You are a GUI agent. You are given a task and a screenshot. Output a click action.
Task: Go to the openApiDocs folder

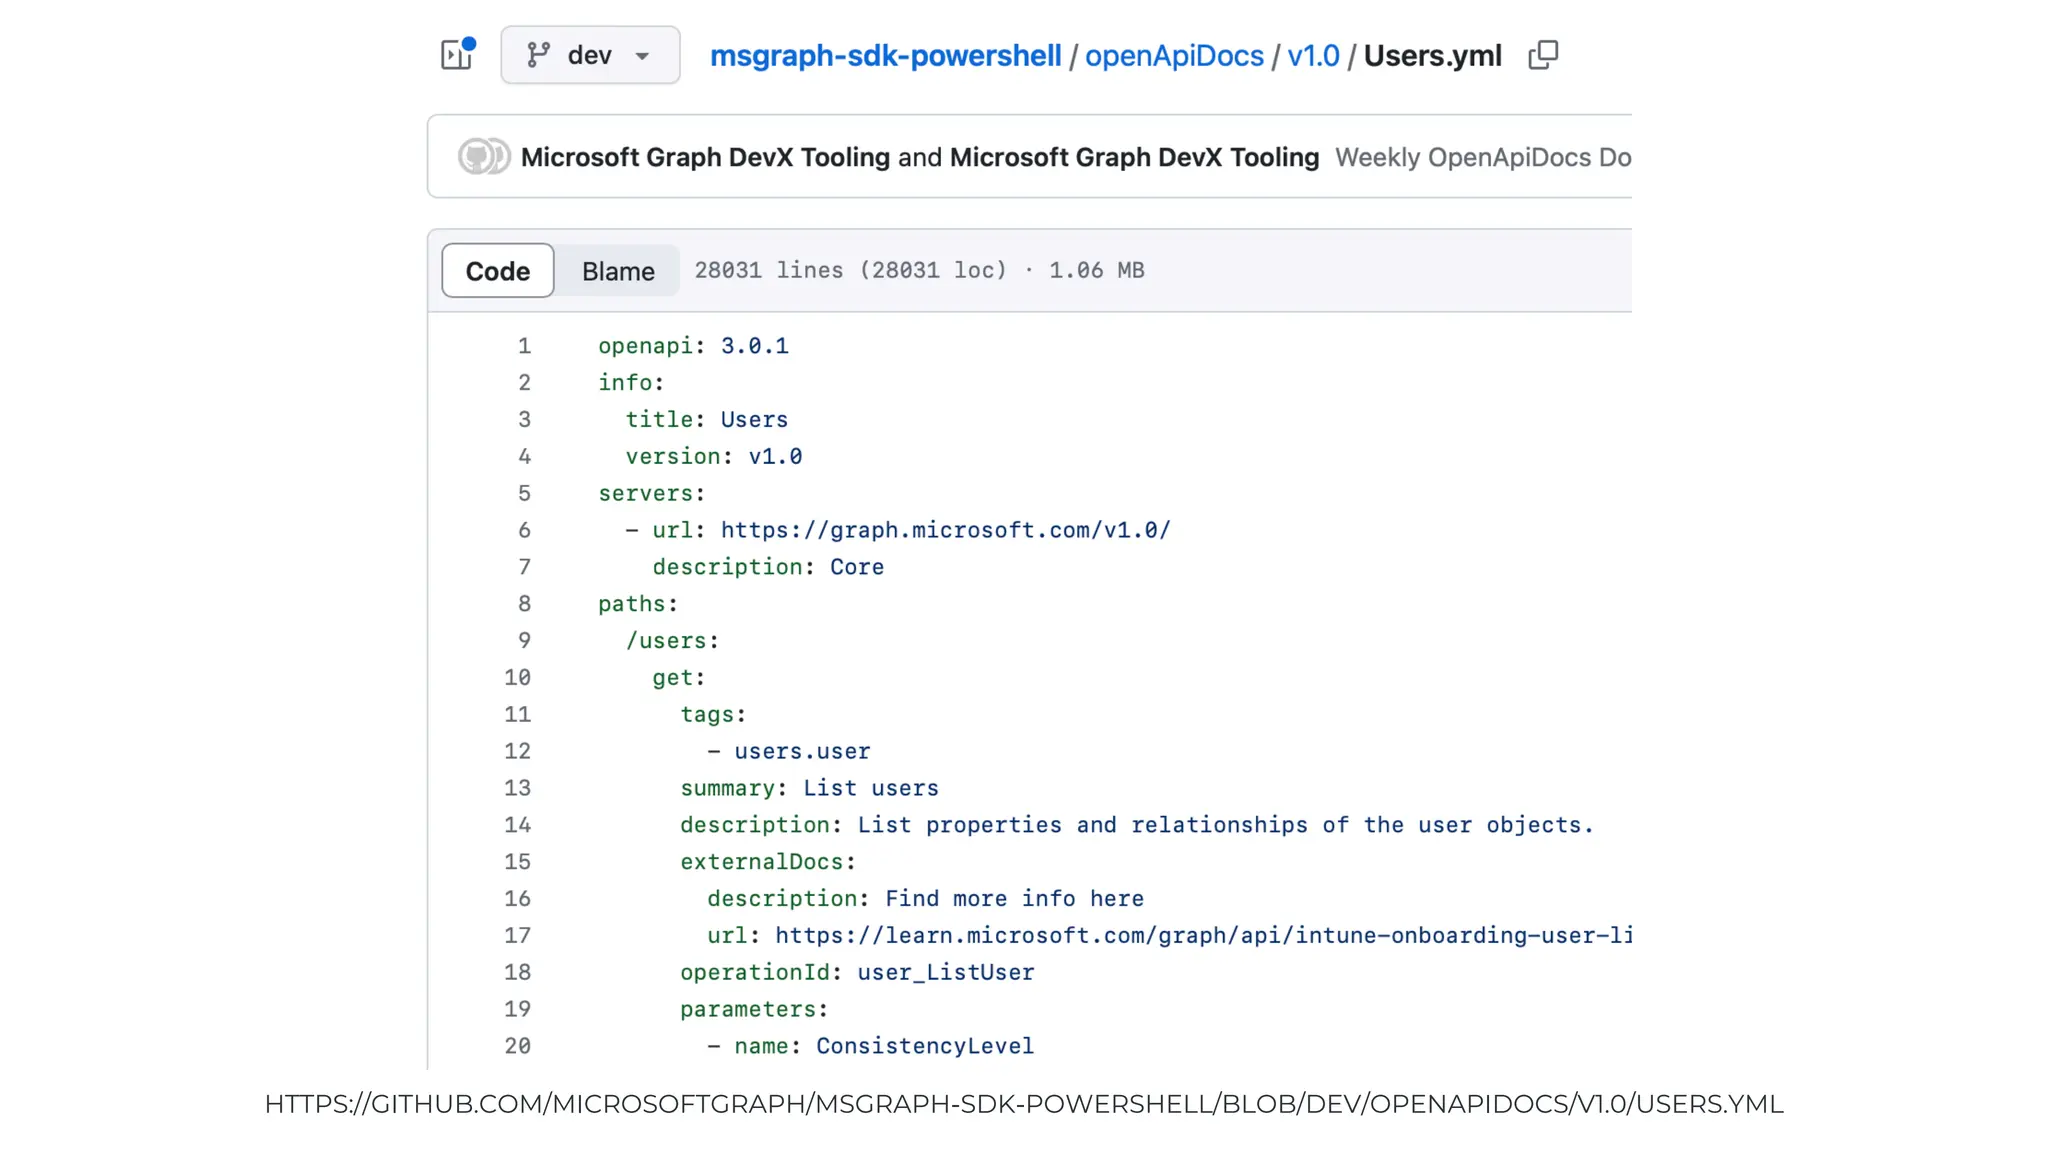click(x=1174, y=56)
